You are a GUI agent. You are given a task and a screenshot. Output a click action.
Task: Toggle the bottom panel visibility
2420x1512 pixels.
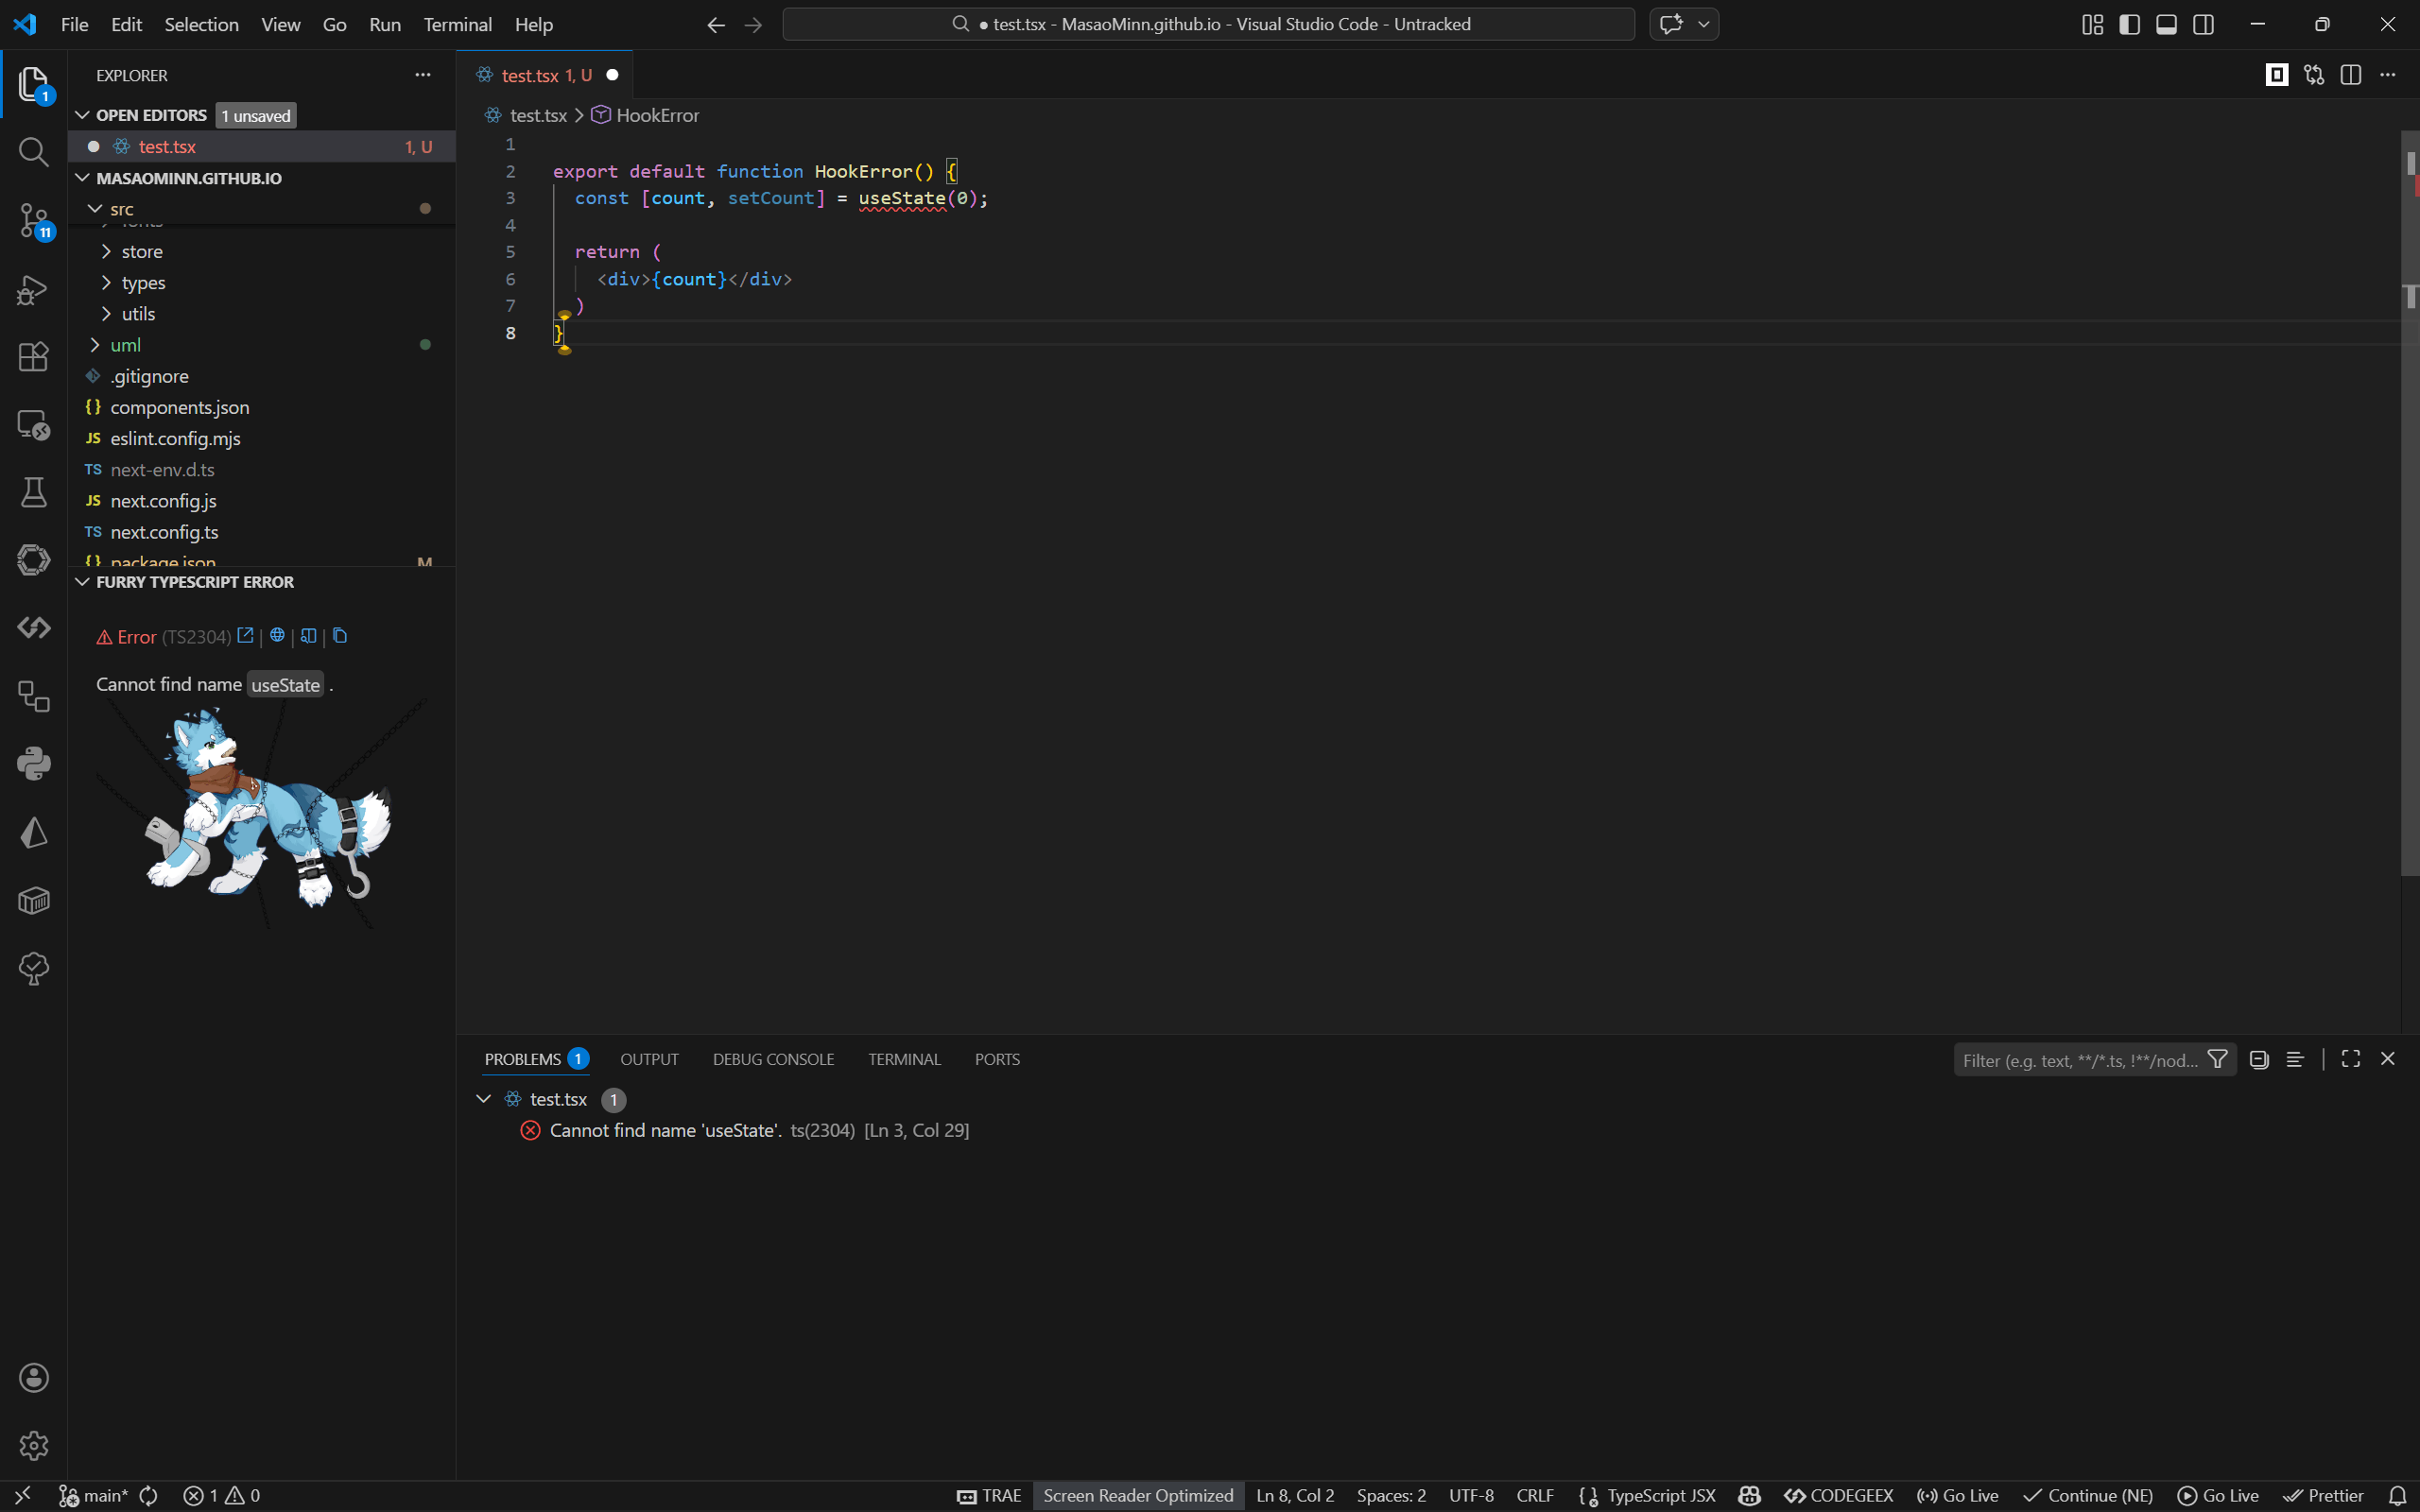2166,24
